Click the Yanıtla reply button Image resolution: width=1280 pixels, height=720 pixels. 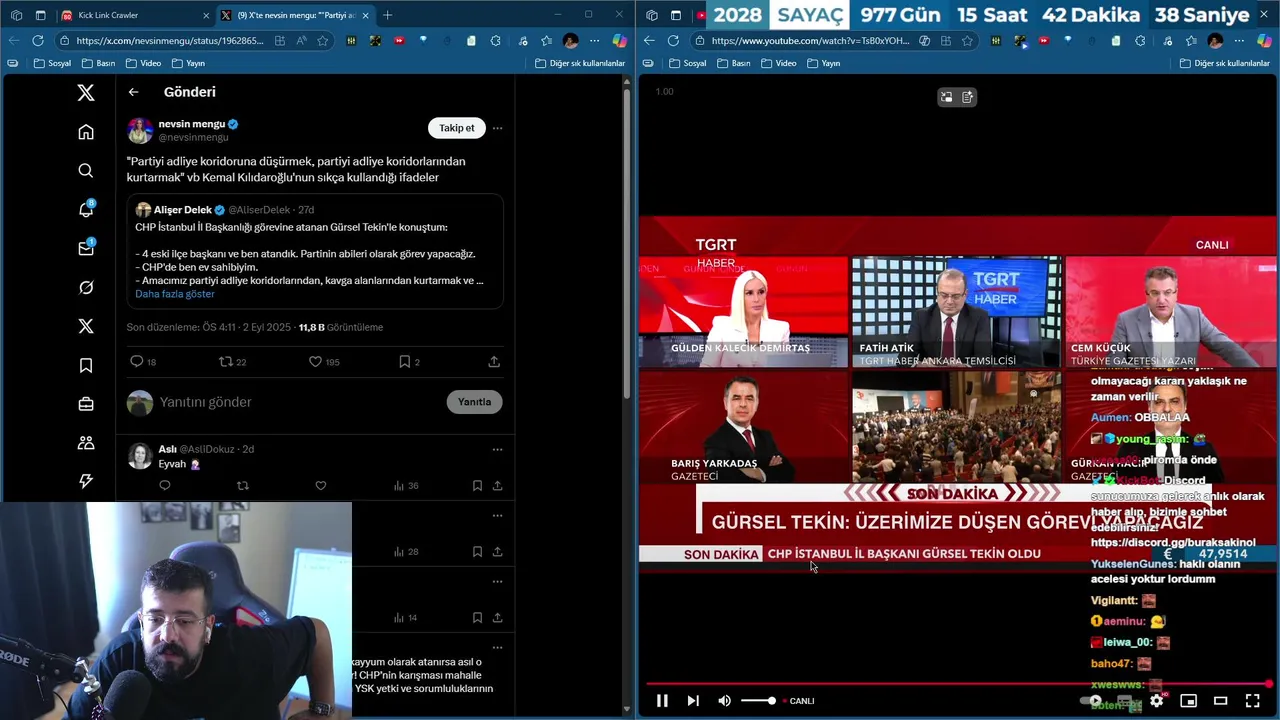click(474, 402)
